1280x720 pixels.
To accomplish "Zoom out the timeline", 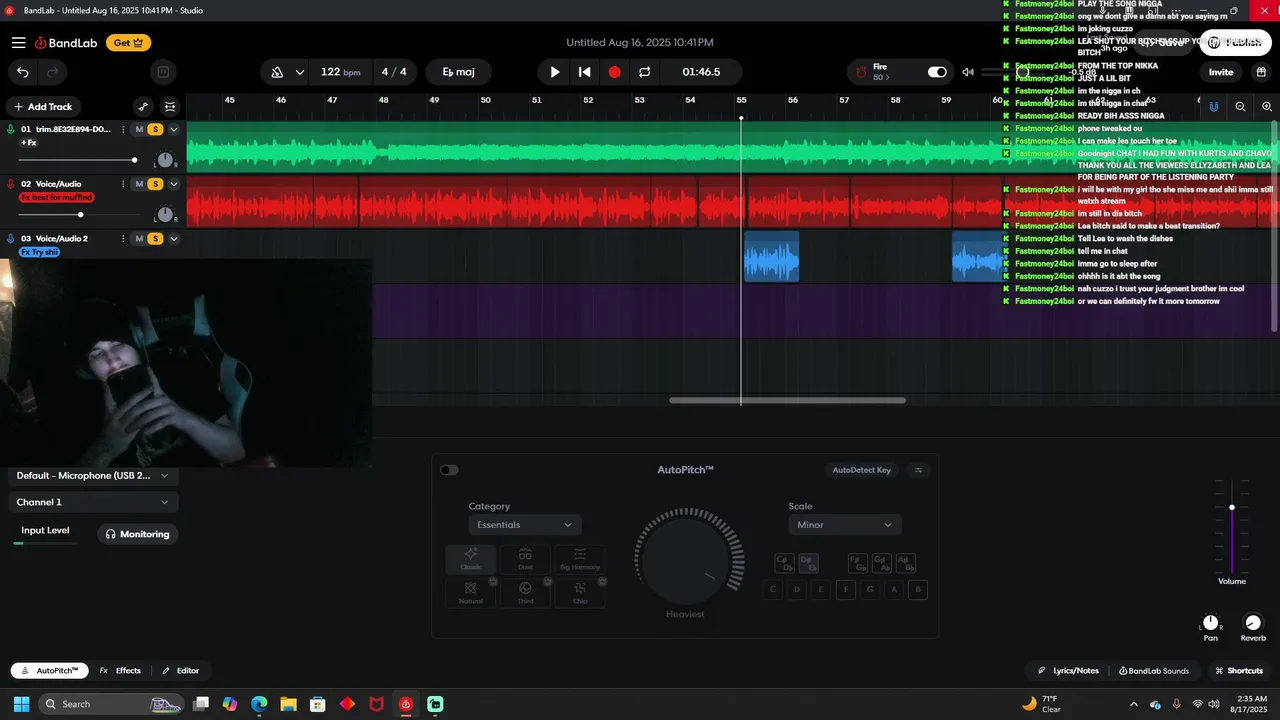I will coord(1241,106).
